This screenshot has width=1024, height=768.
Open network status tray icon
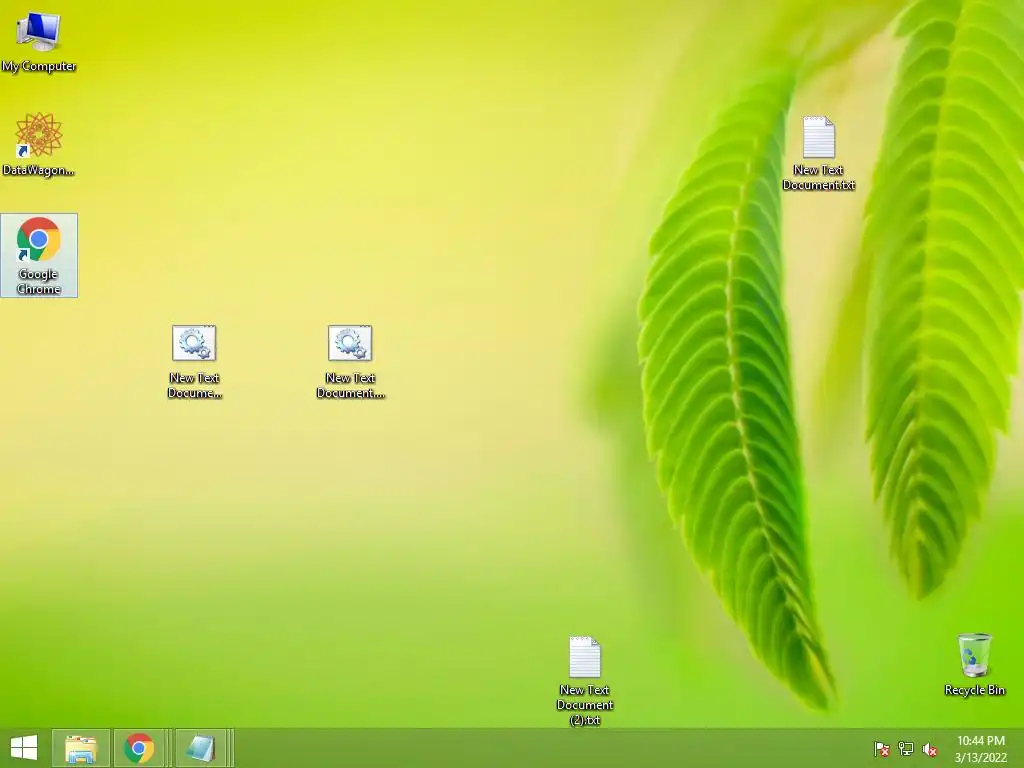pyautogui.click(x=906, y=749)
